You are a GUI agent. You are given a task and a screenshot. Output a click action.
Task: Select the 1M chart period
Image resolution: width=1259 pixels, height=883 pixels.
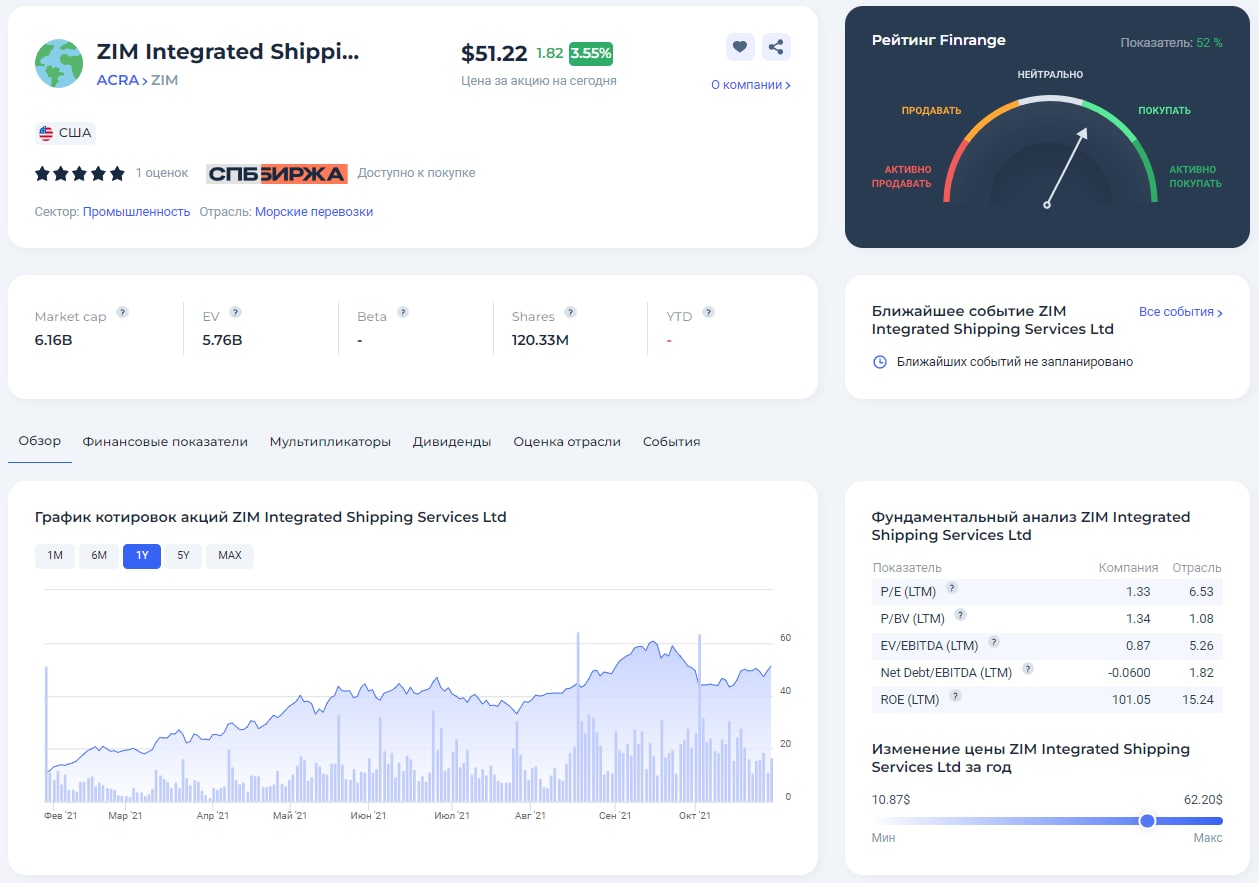click(55, 556)
